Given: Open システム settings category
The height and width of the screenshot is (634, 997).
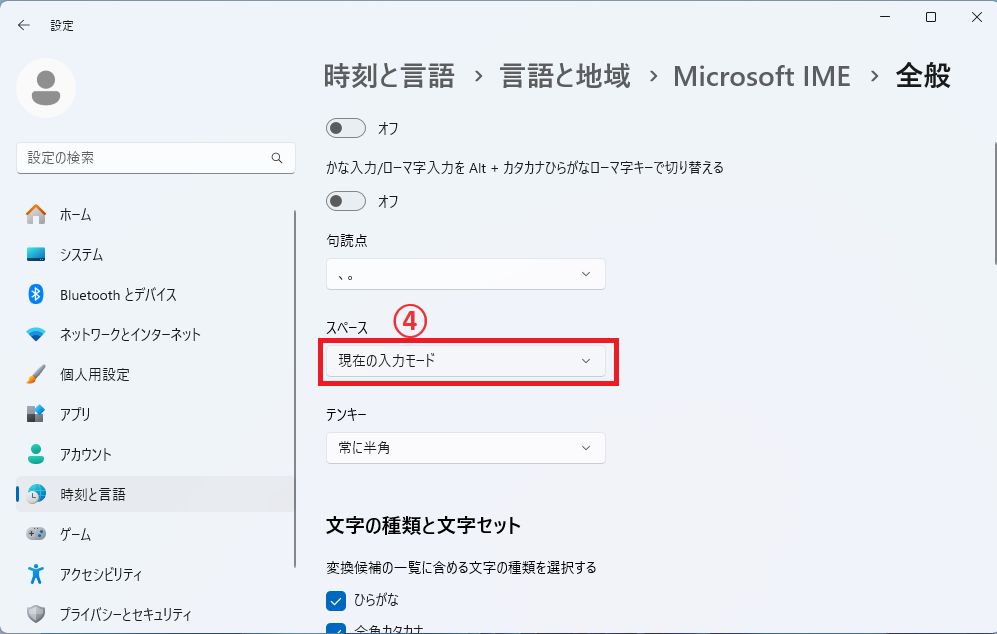Looking at the screenshot, I should [155, 254].
